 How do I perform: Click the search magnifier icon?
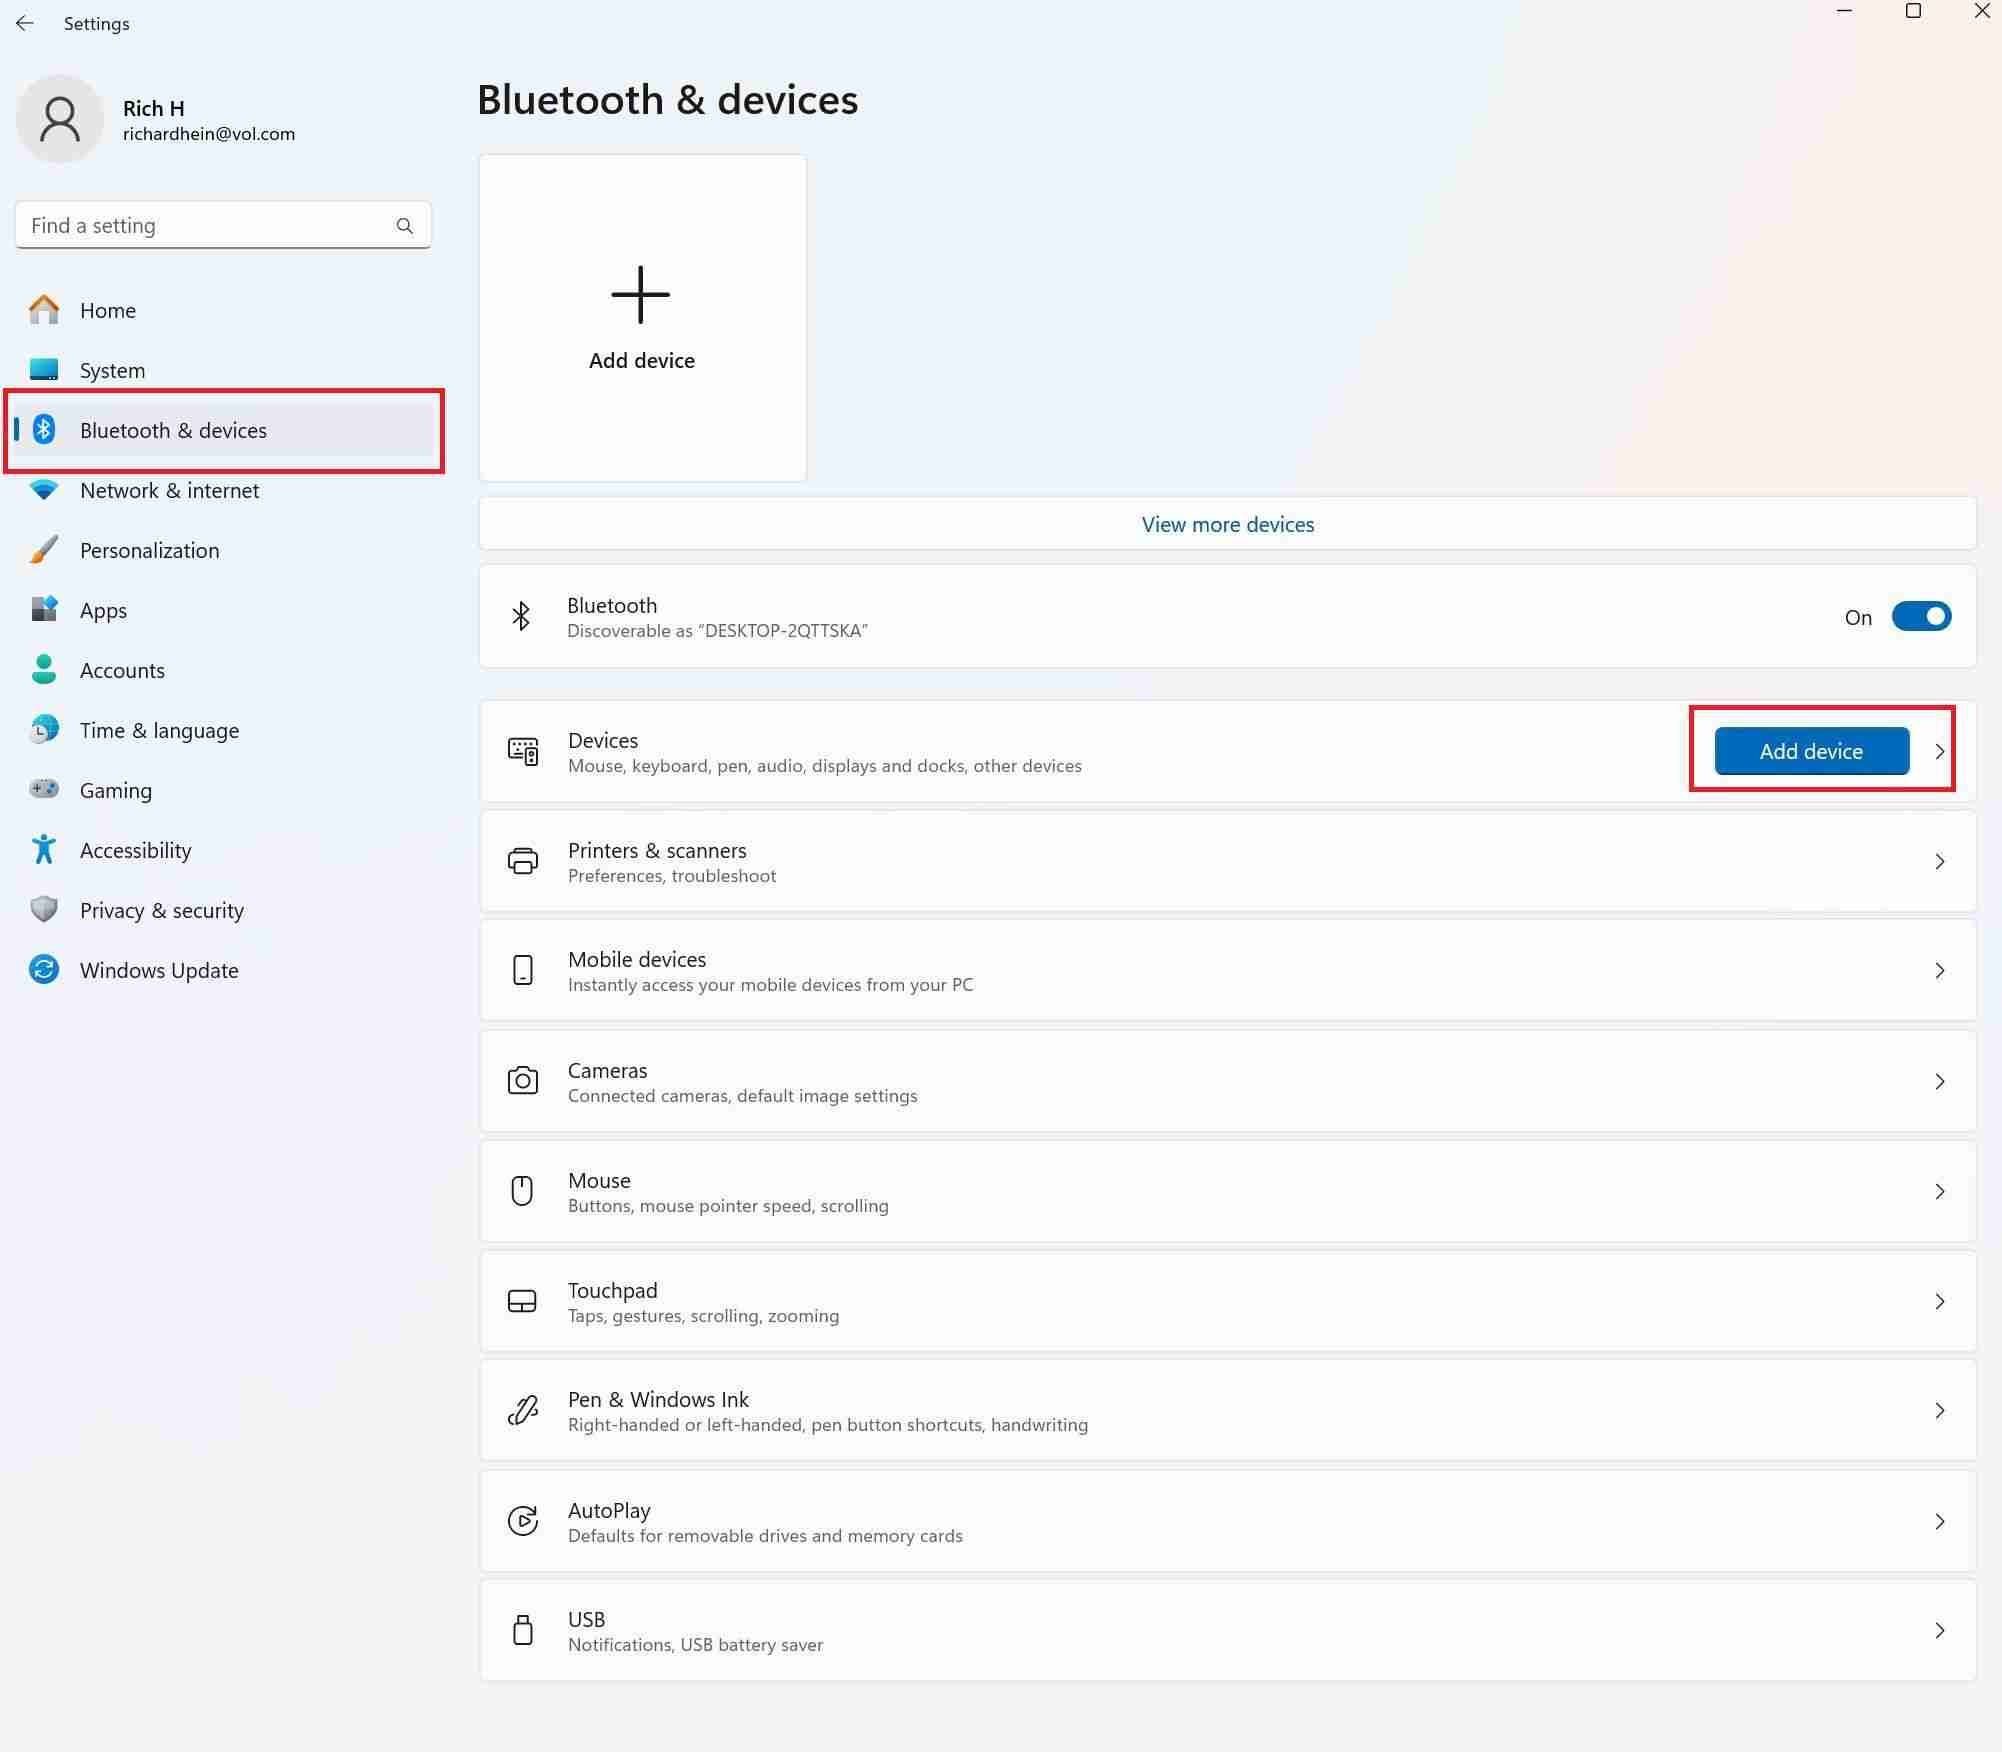(x=404, y=226)
